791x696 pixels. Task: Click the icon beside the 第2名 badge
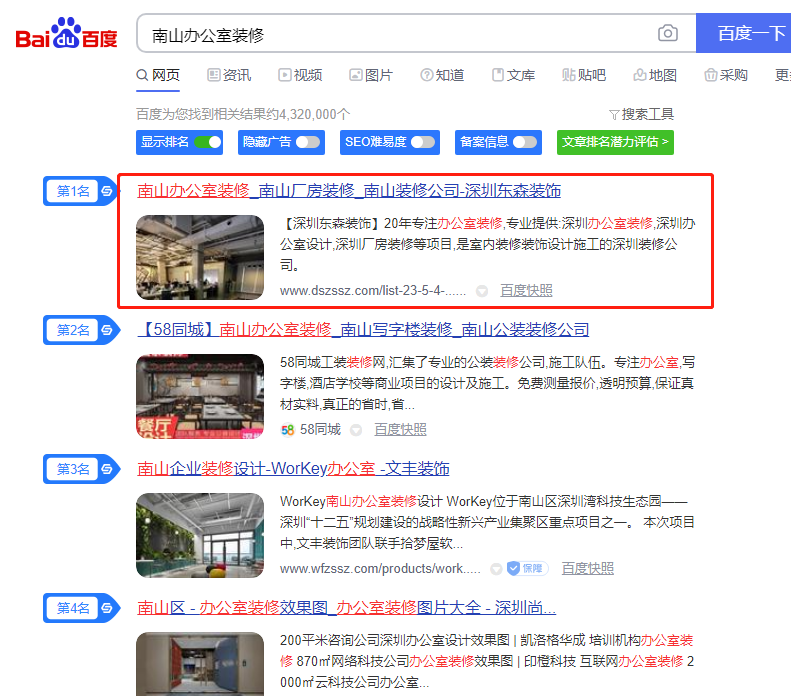click(x=107, y=330)
